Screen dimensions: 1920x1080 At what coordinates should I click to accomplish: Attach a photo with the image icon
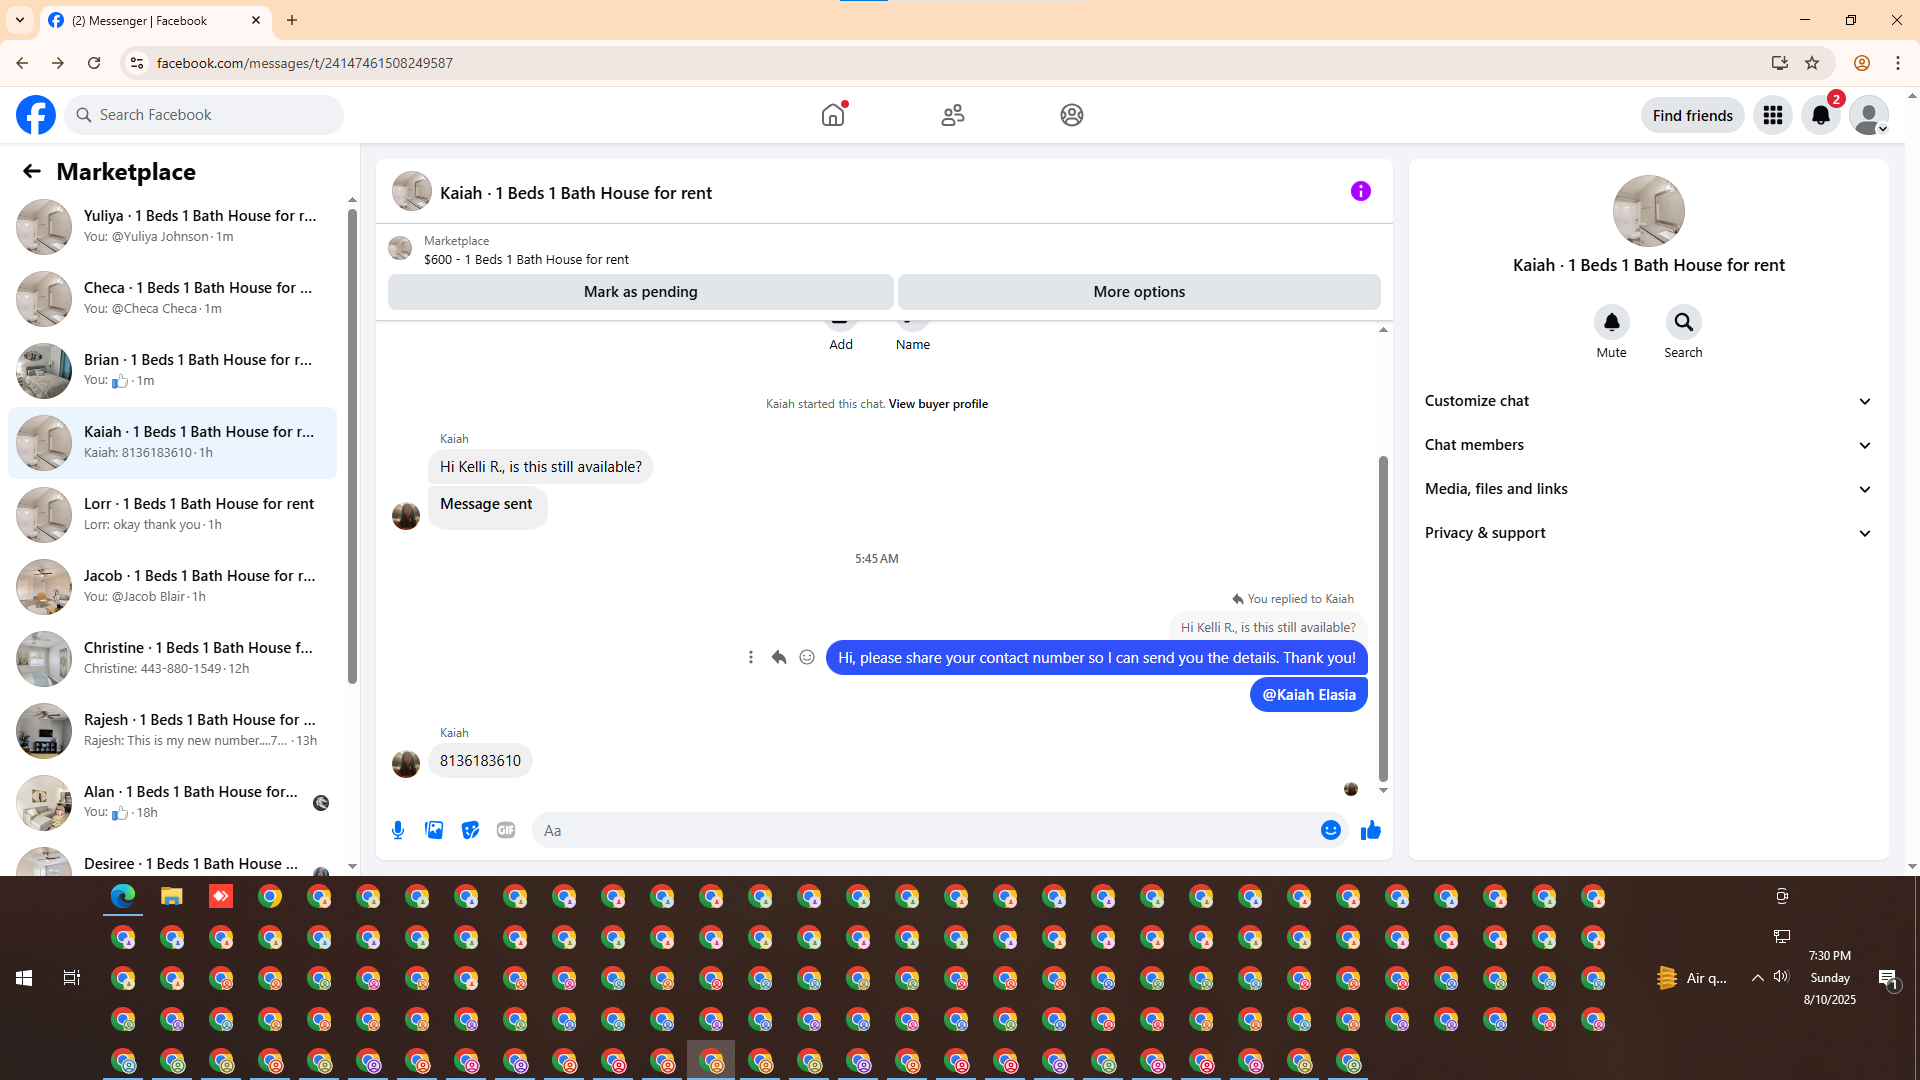pos(434,830)
